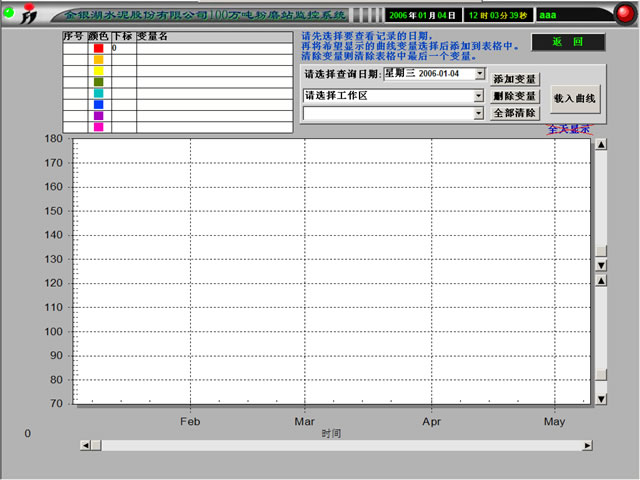640x480 pixels.
Task: Click the upper vertical scrollbar's up arrow
Action: [x=601, y=144]
